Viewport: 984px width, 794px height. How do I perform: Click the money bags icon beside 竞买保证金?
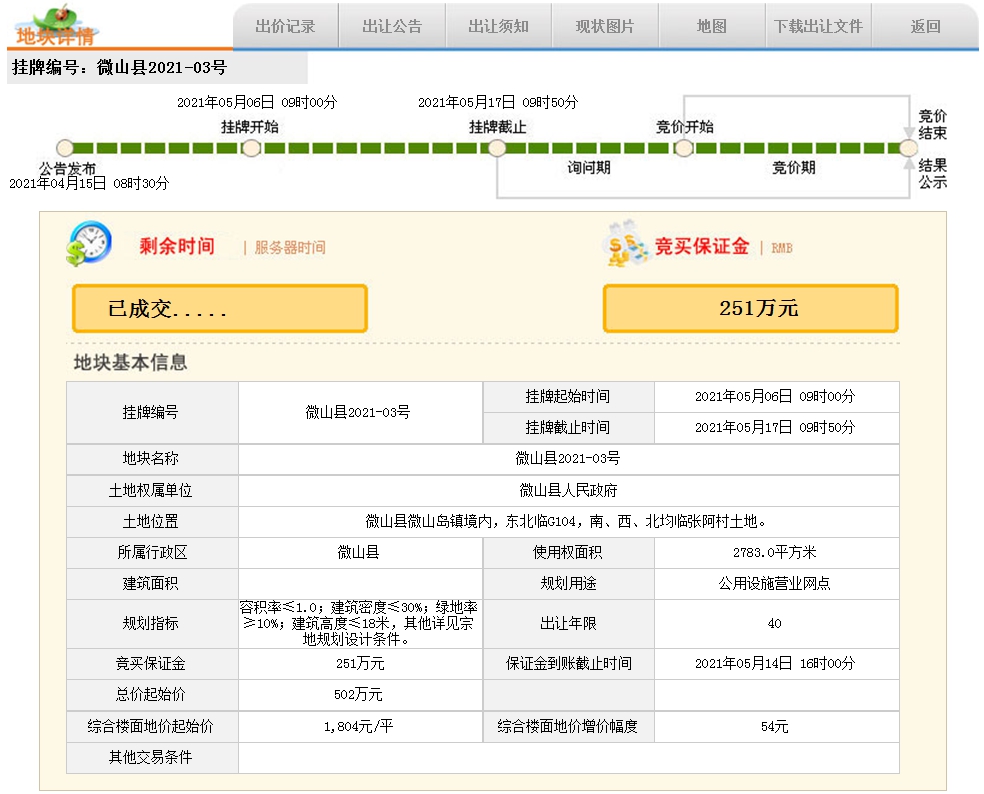point(624,244)
